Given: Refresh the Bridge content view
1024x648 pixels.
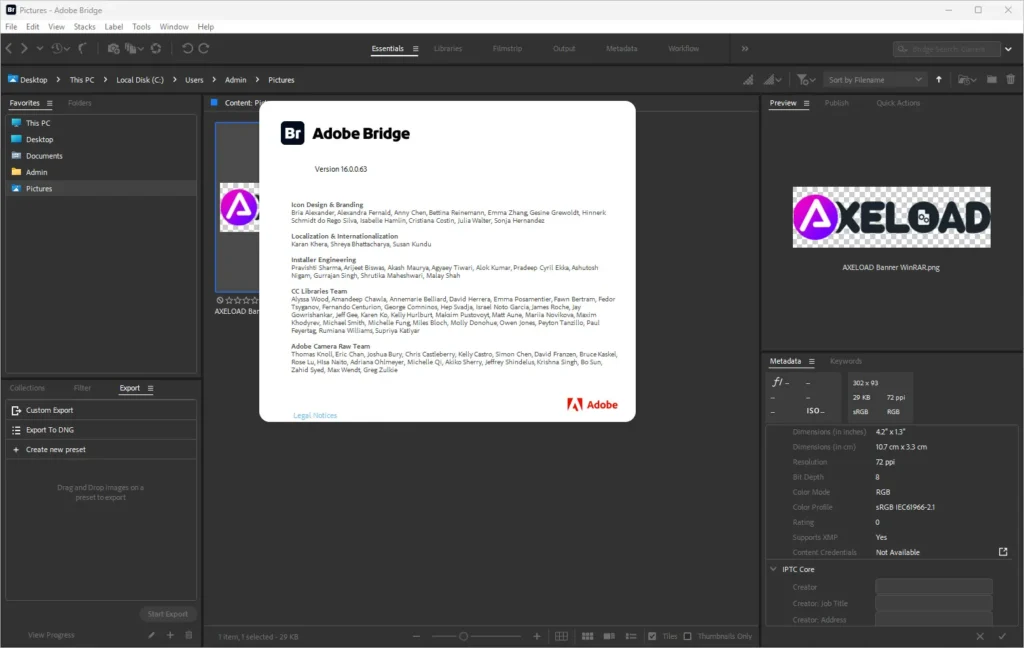Looking at the screenshot, I should click(156, 47).
